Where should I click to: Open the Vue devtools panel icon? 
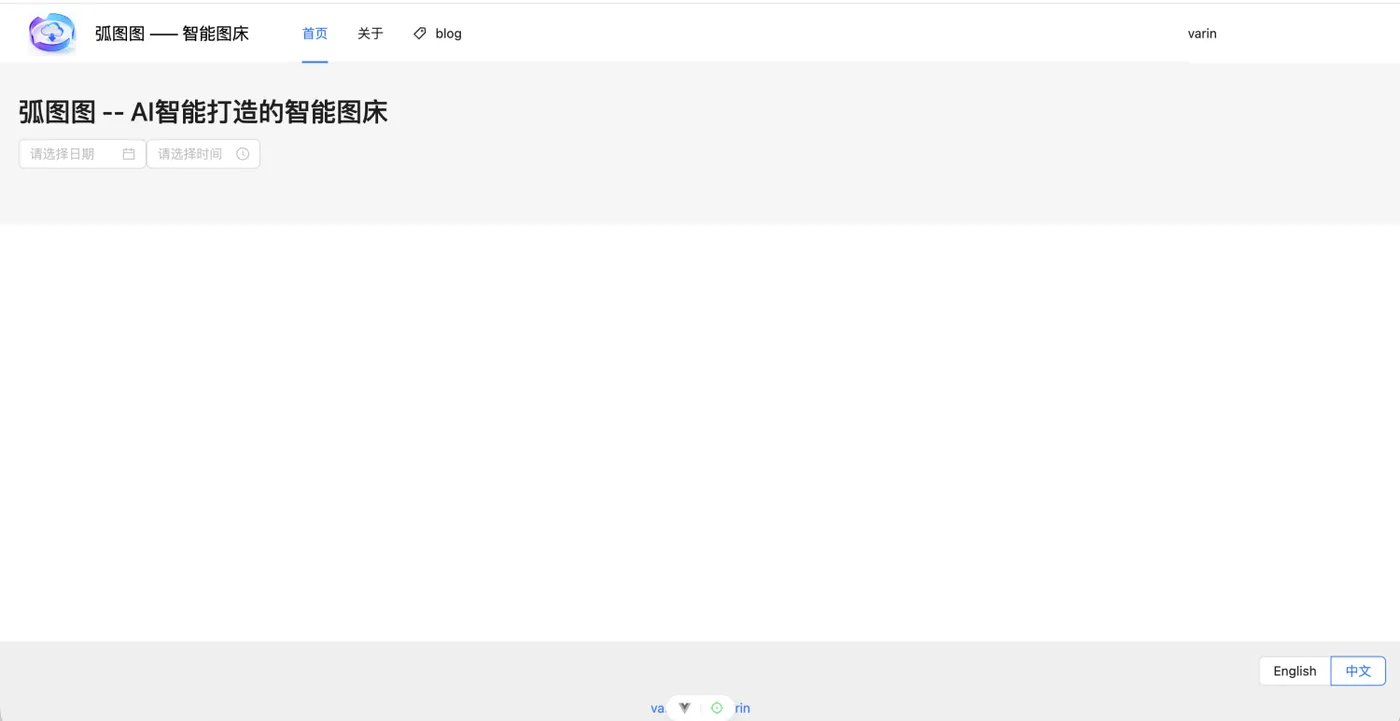[684, 708]
